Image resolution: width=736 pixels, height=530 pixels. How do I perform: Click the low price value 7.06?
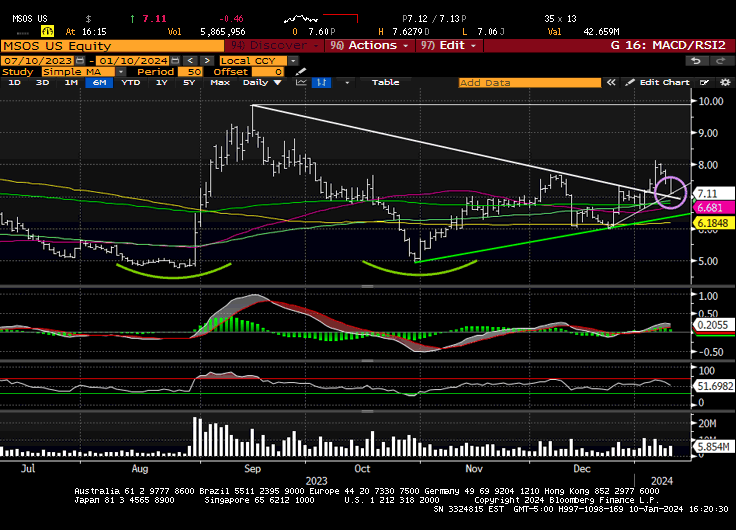[487, 31]
